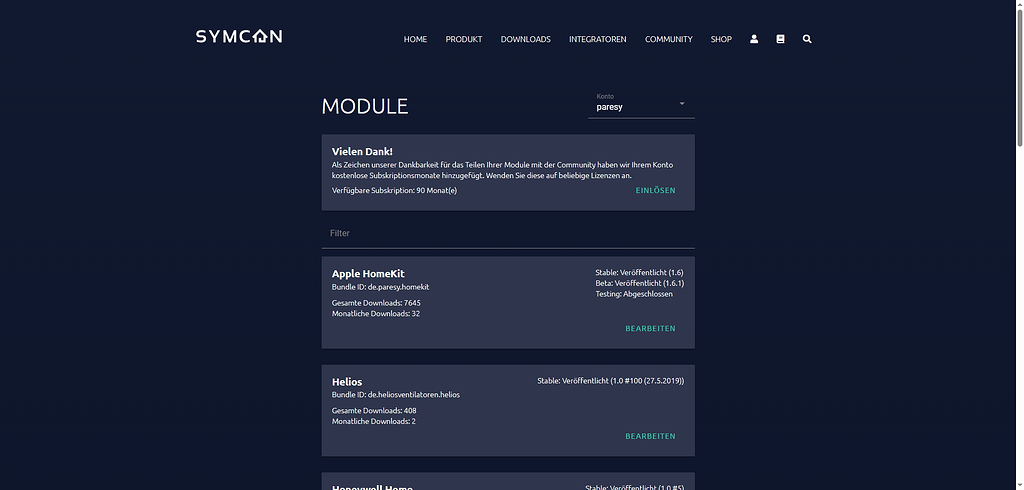The image size is (1024, 490).
Task: Click the page vertical scrollbar
Action: point(1019,245)
